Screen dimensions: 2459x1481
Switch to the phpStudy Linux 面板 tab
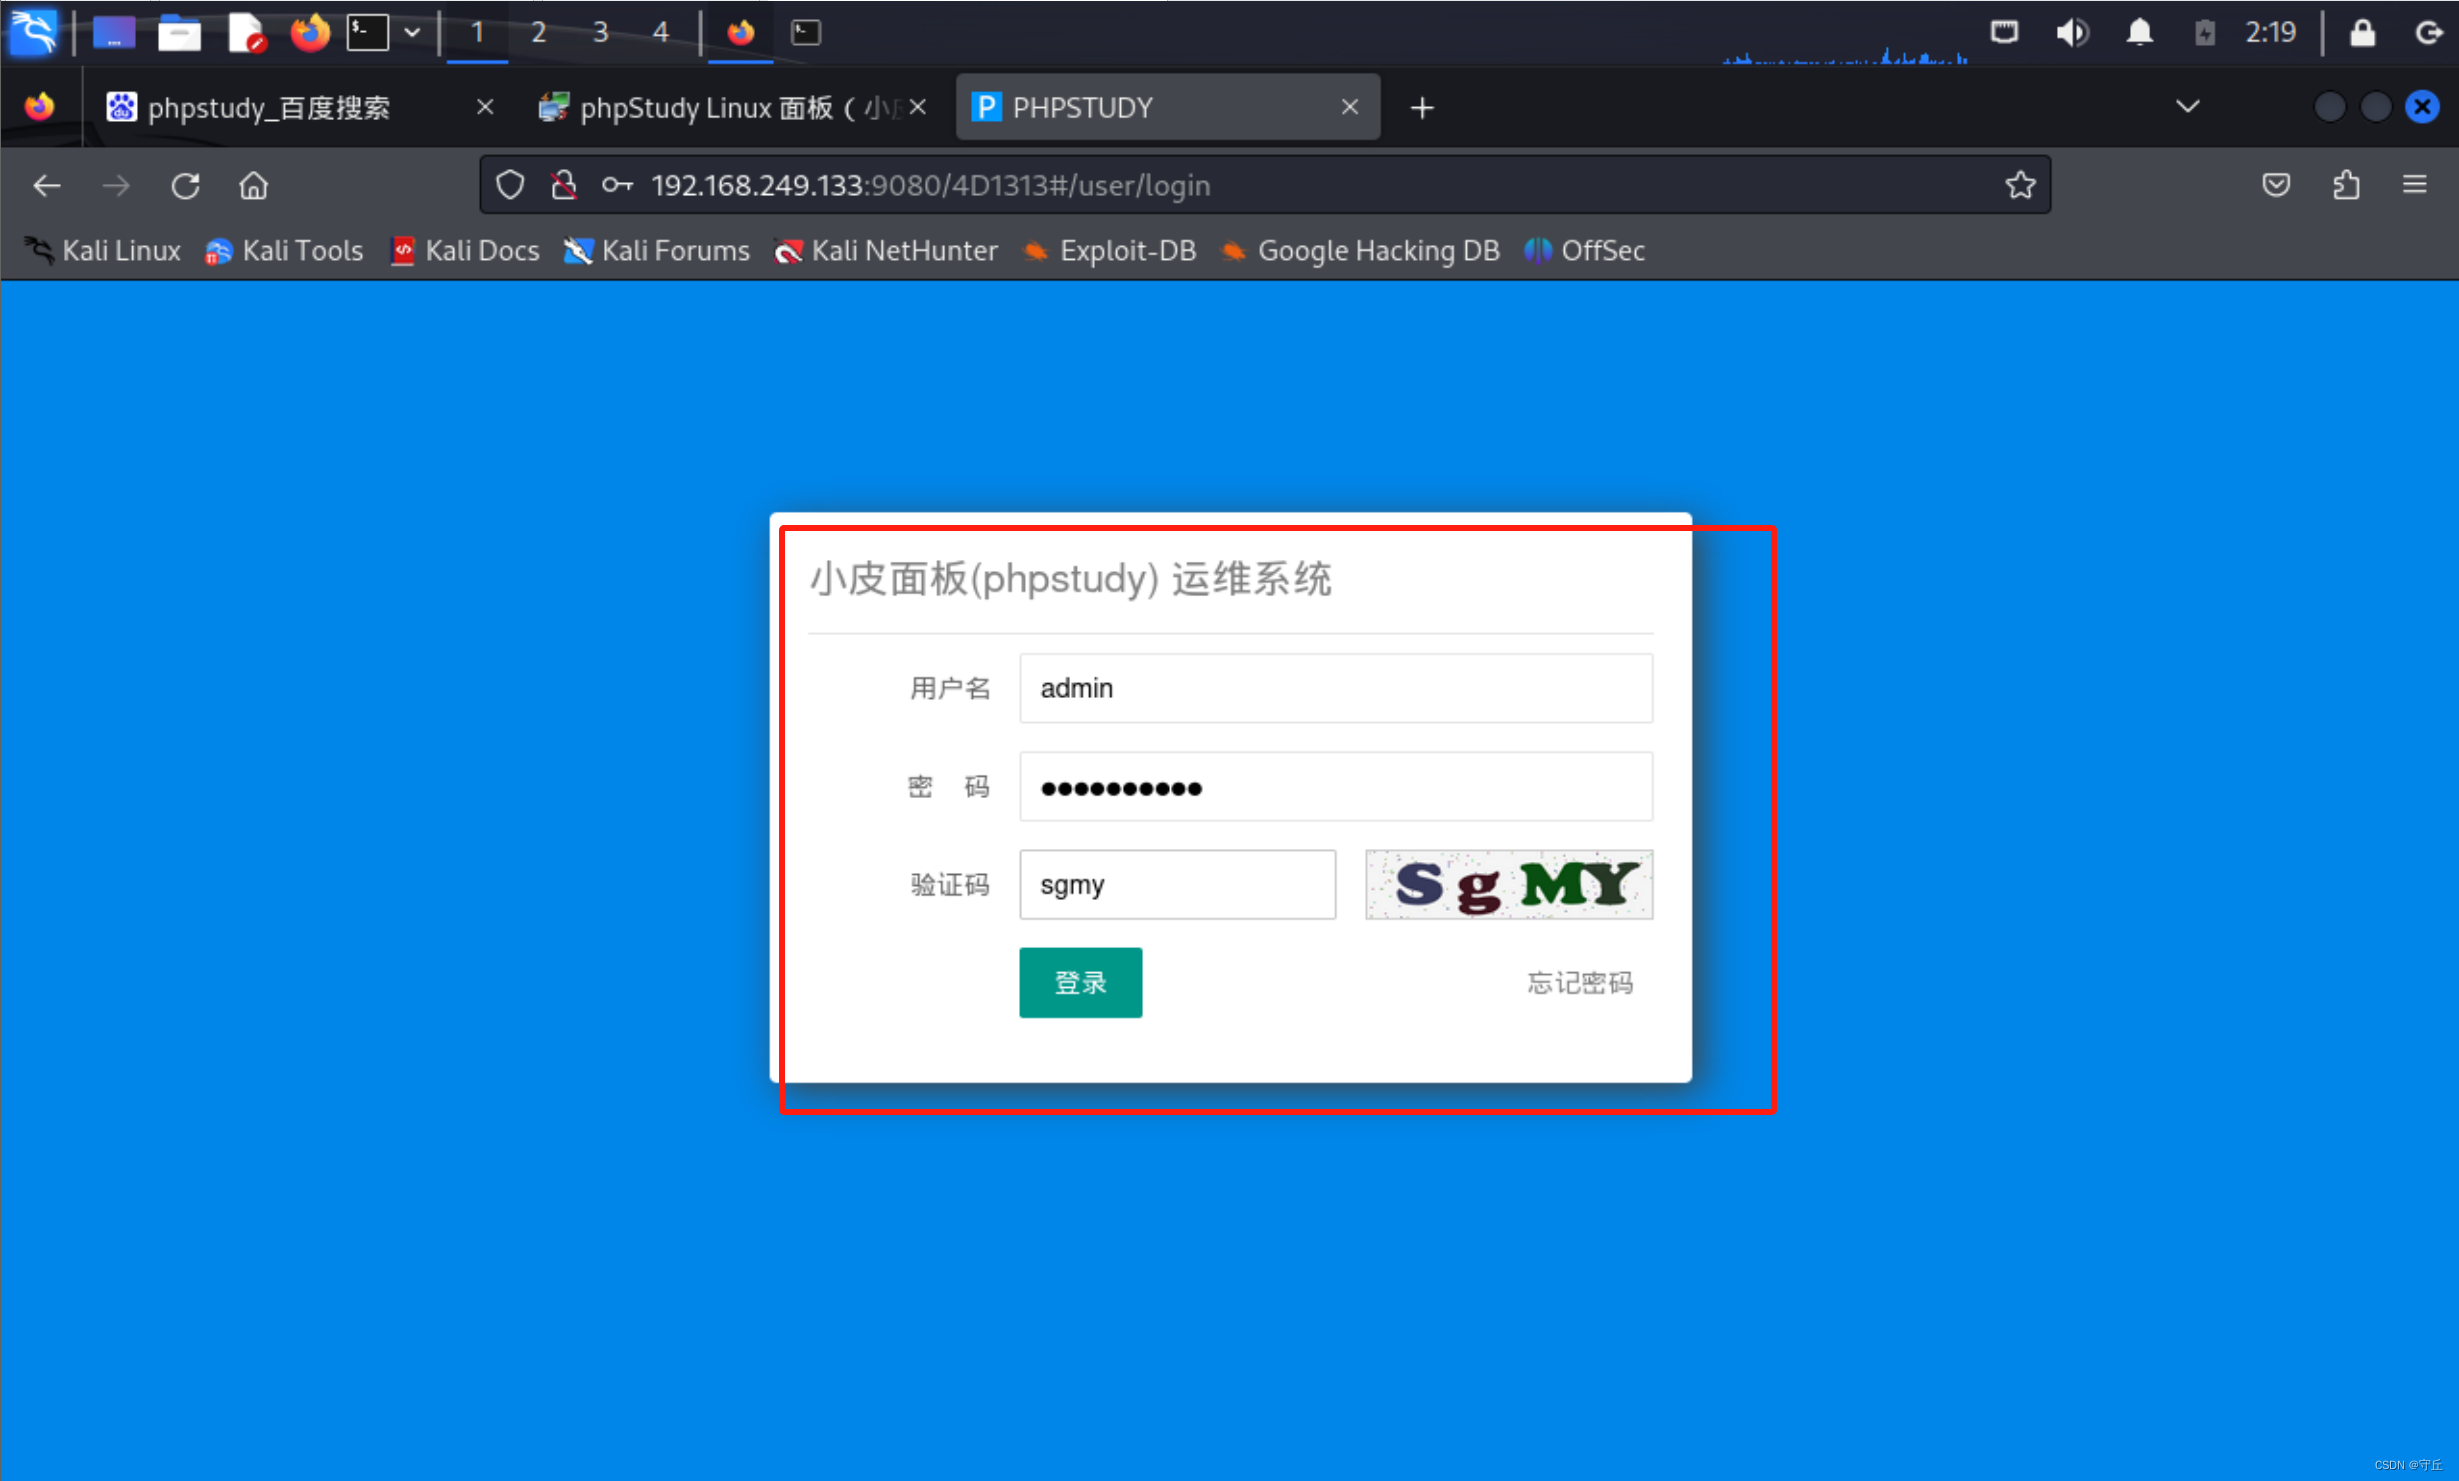click(x=720, y=107)
